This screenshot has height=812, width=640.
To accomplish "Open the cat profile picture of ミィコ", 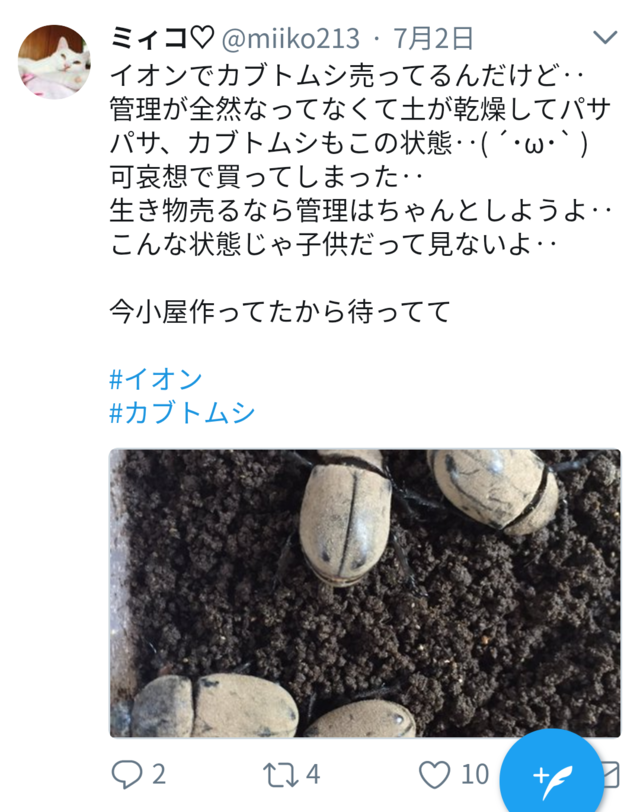I will (x=54, y=62).
